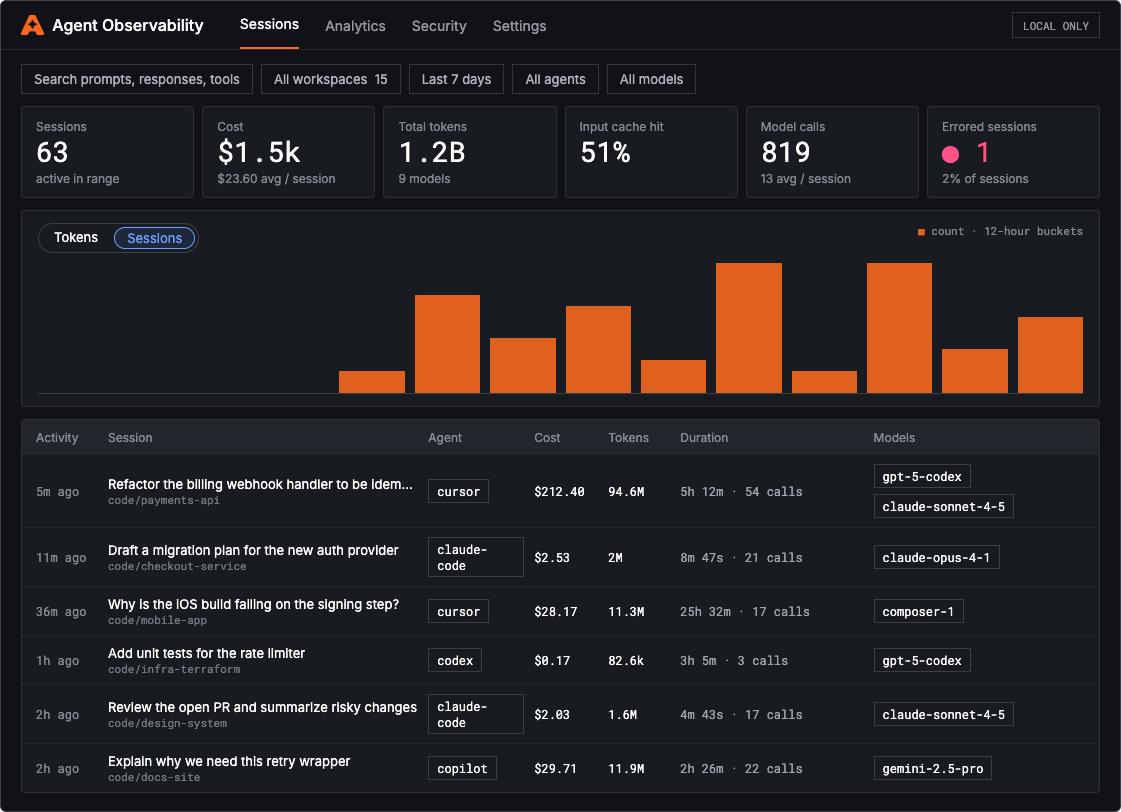Open the Settings tab
1121x812 pixels.
click(519, 26)
